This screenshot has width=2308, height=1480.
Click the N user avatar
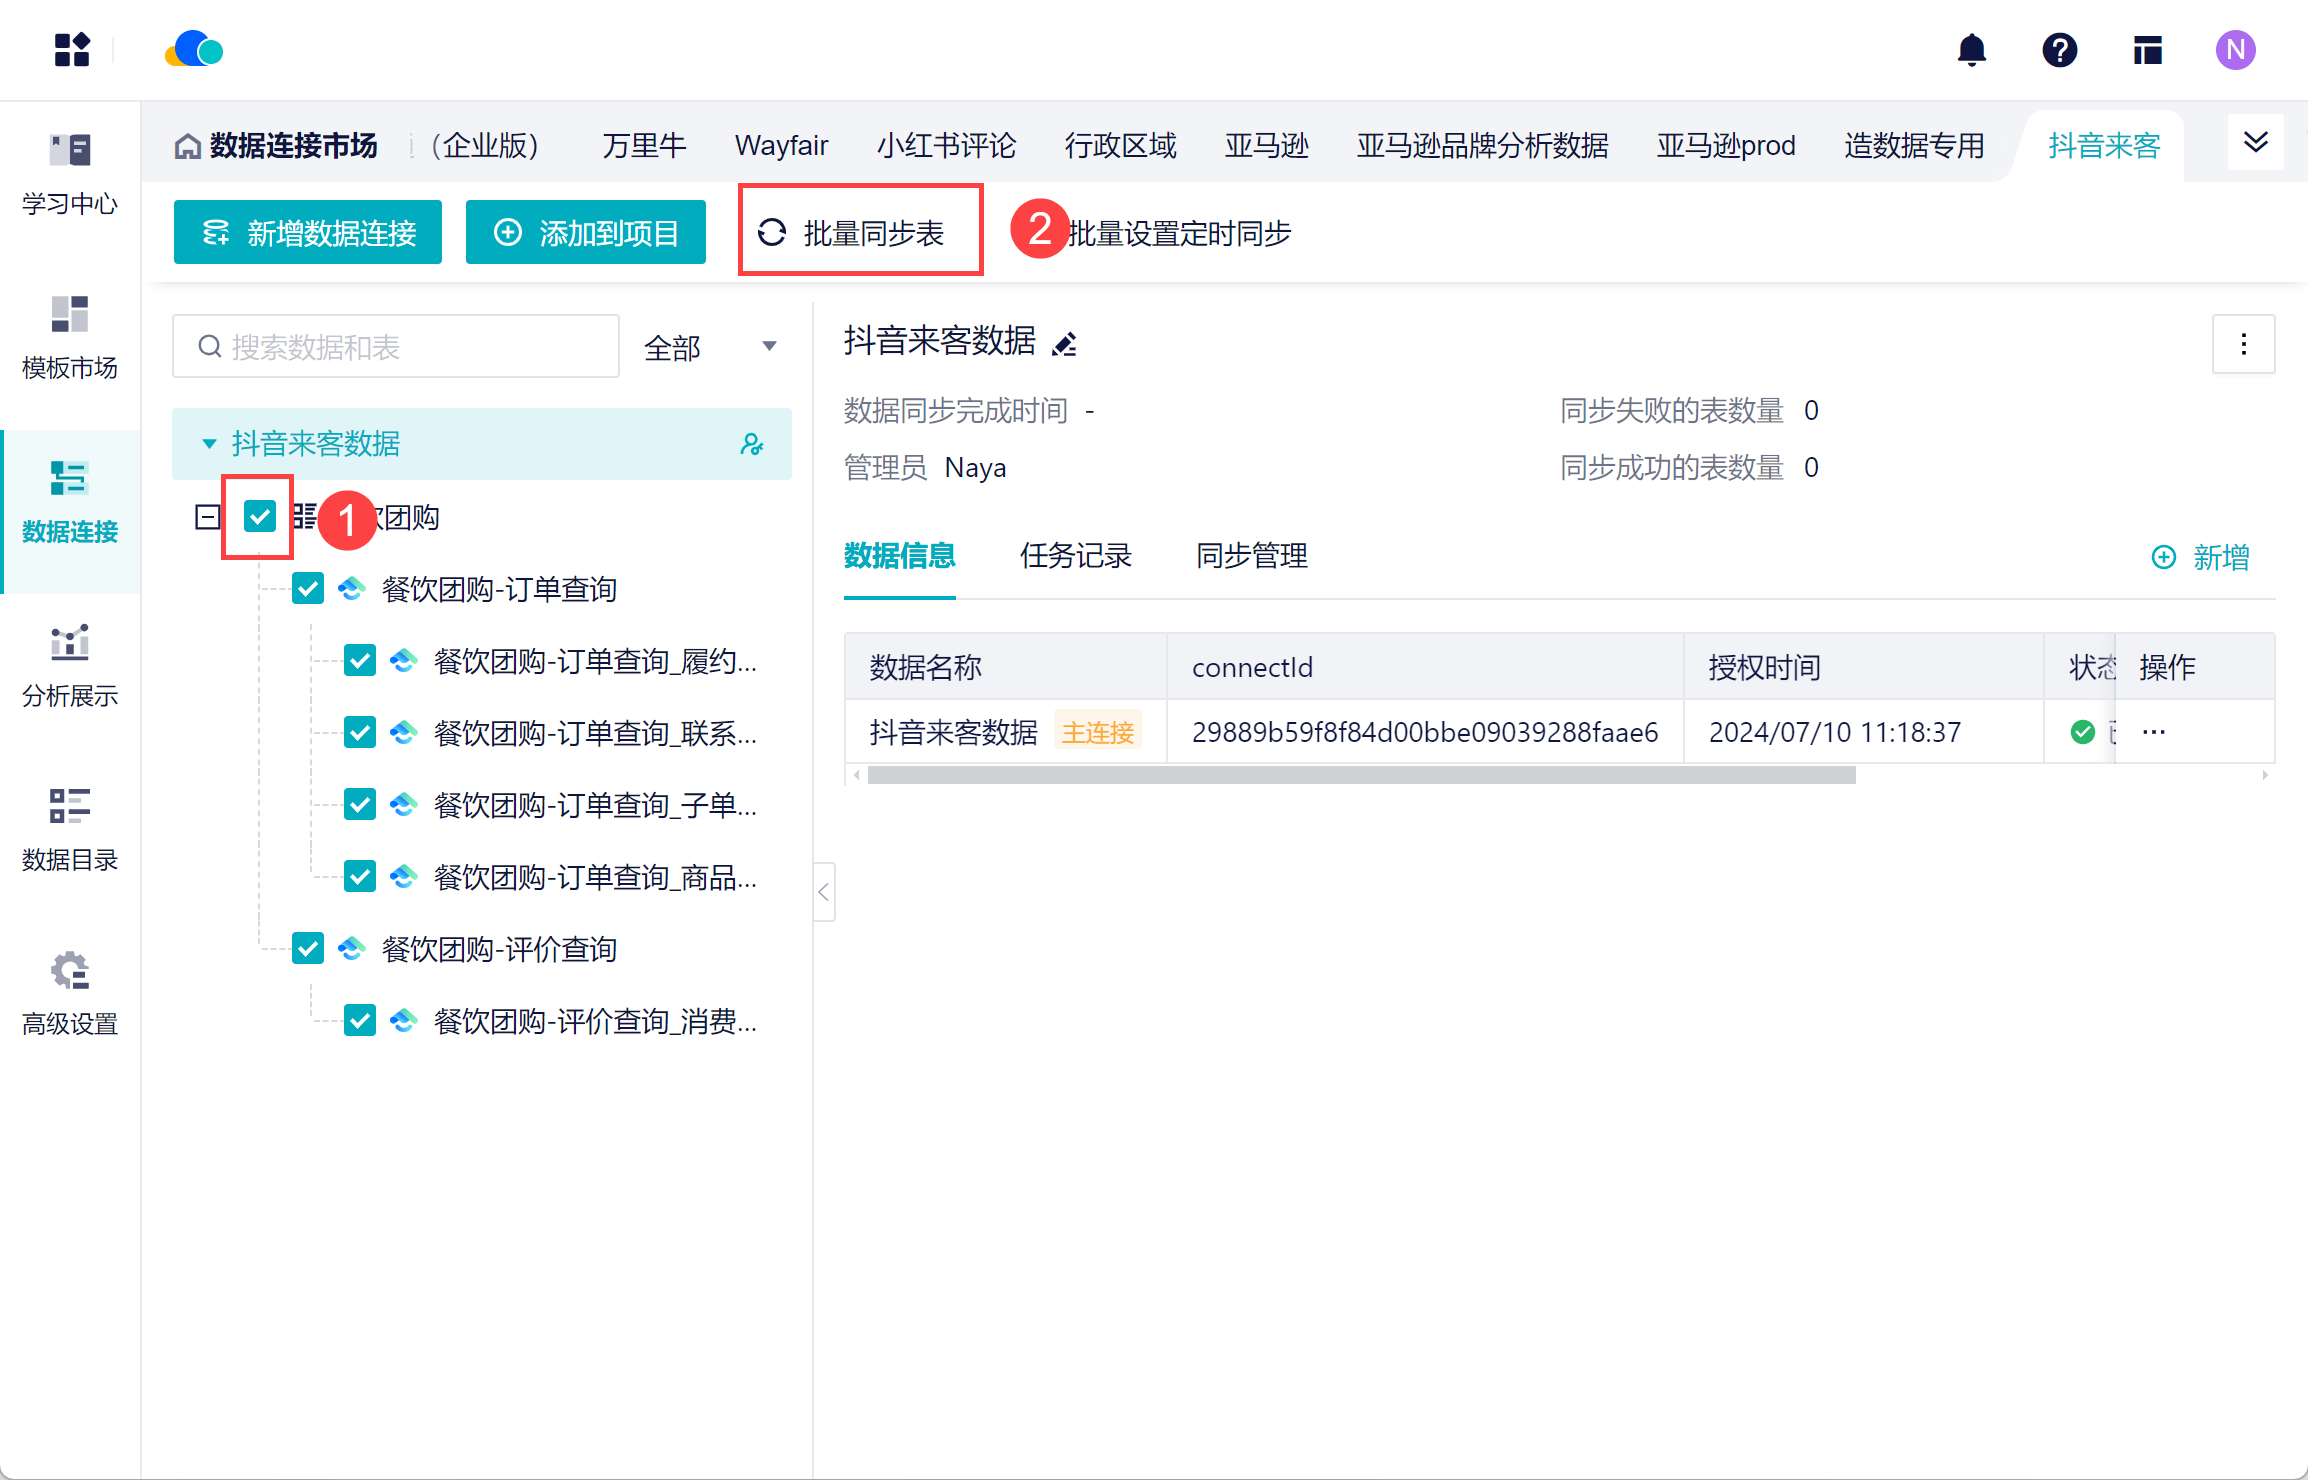pyautogui.click(x=2235, y=50)
